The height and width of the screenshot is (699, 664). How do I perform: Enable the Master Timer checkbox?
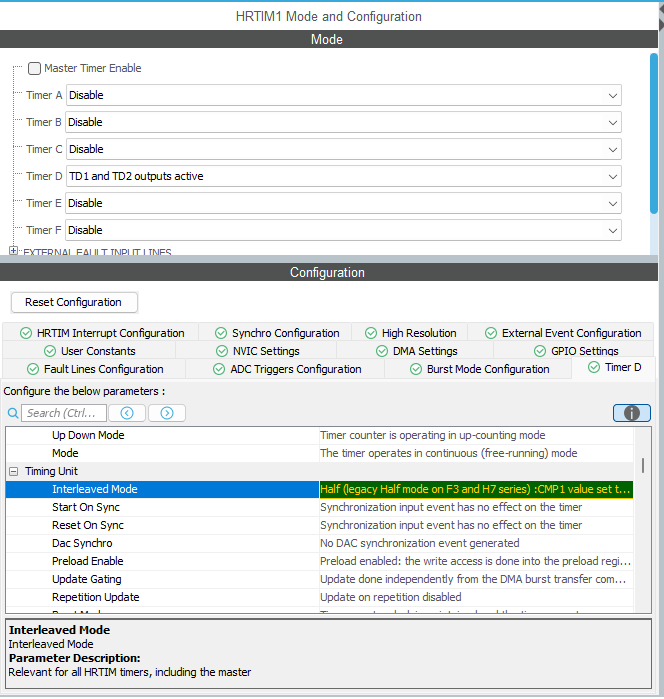click(34, 68)
